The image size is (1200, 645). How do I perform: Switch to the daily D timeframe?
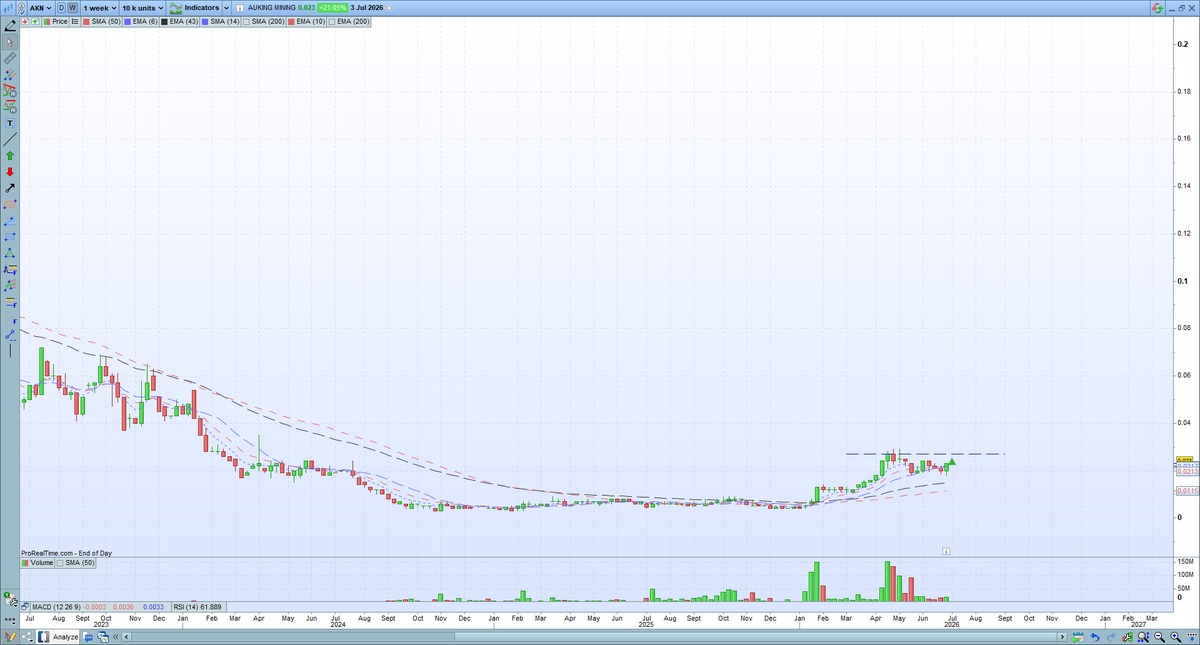[61, 8]
